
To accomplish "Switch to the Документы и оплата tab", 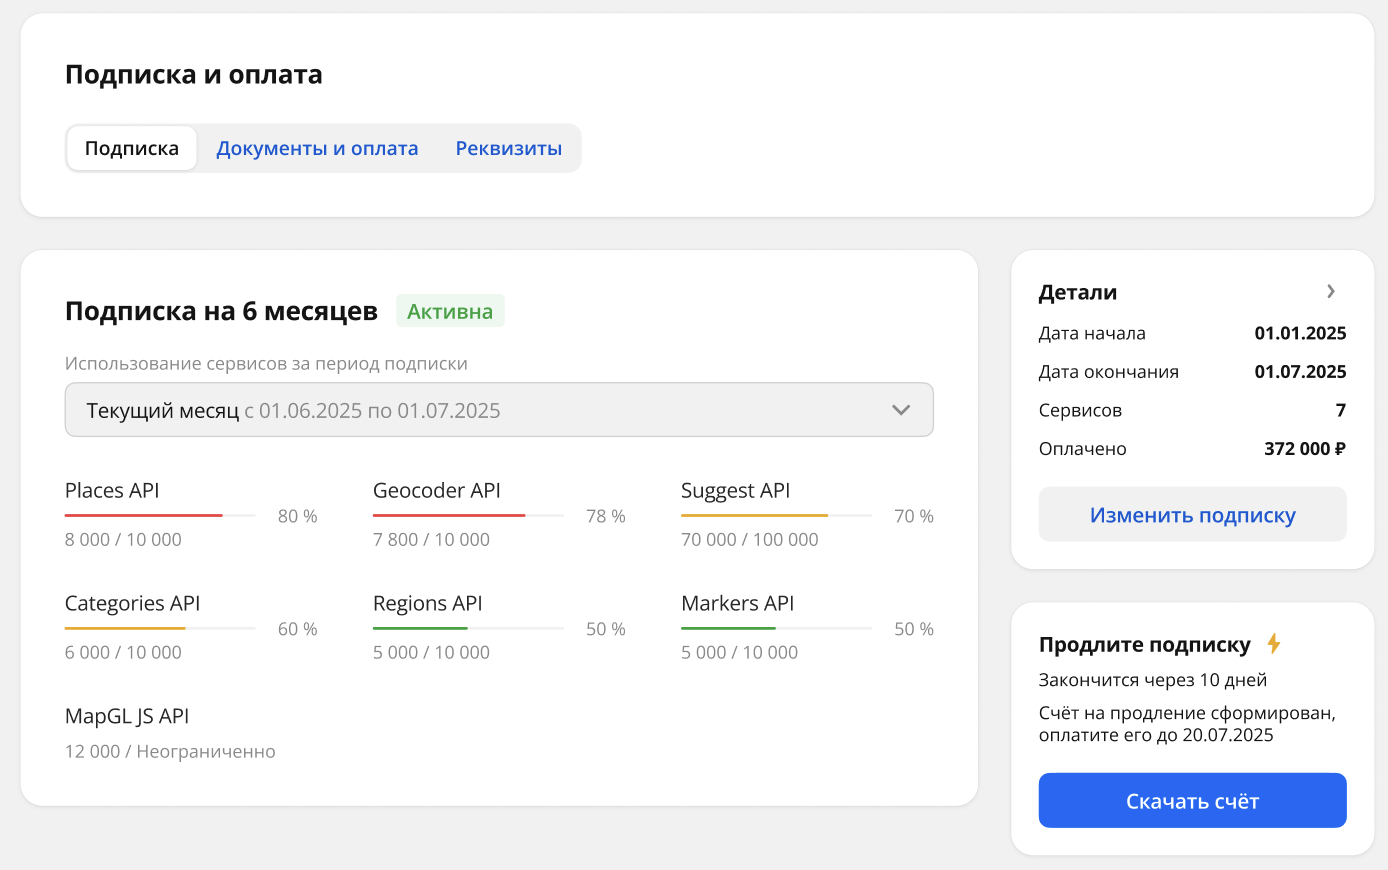I will 318,147.
